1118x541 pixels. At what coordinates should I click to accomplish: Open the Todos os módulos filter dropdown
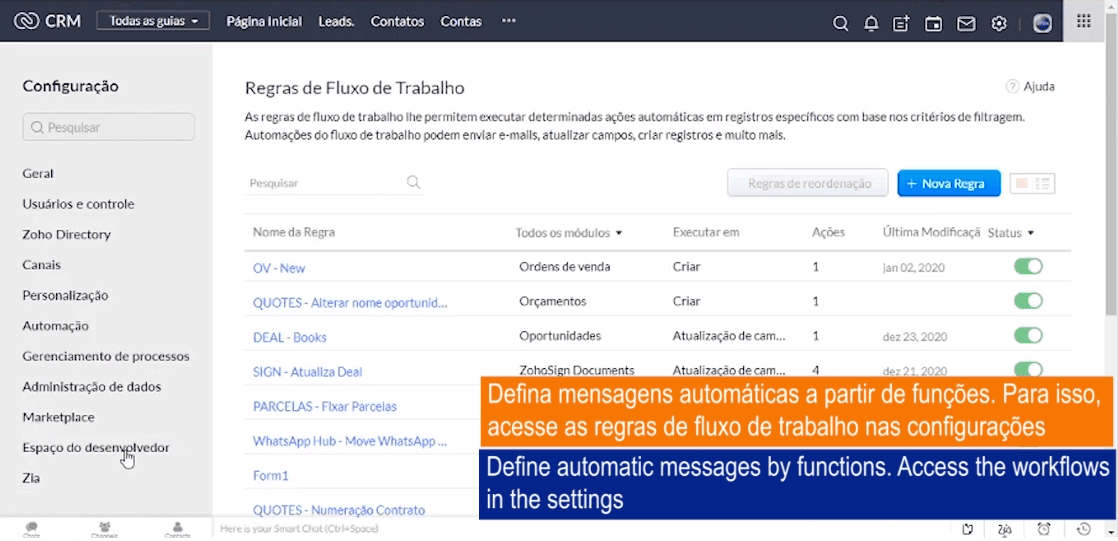pyautogui.click(x=568, y=233)
